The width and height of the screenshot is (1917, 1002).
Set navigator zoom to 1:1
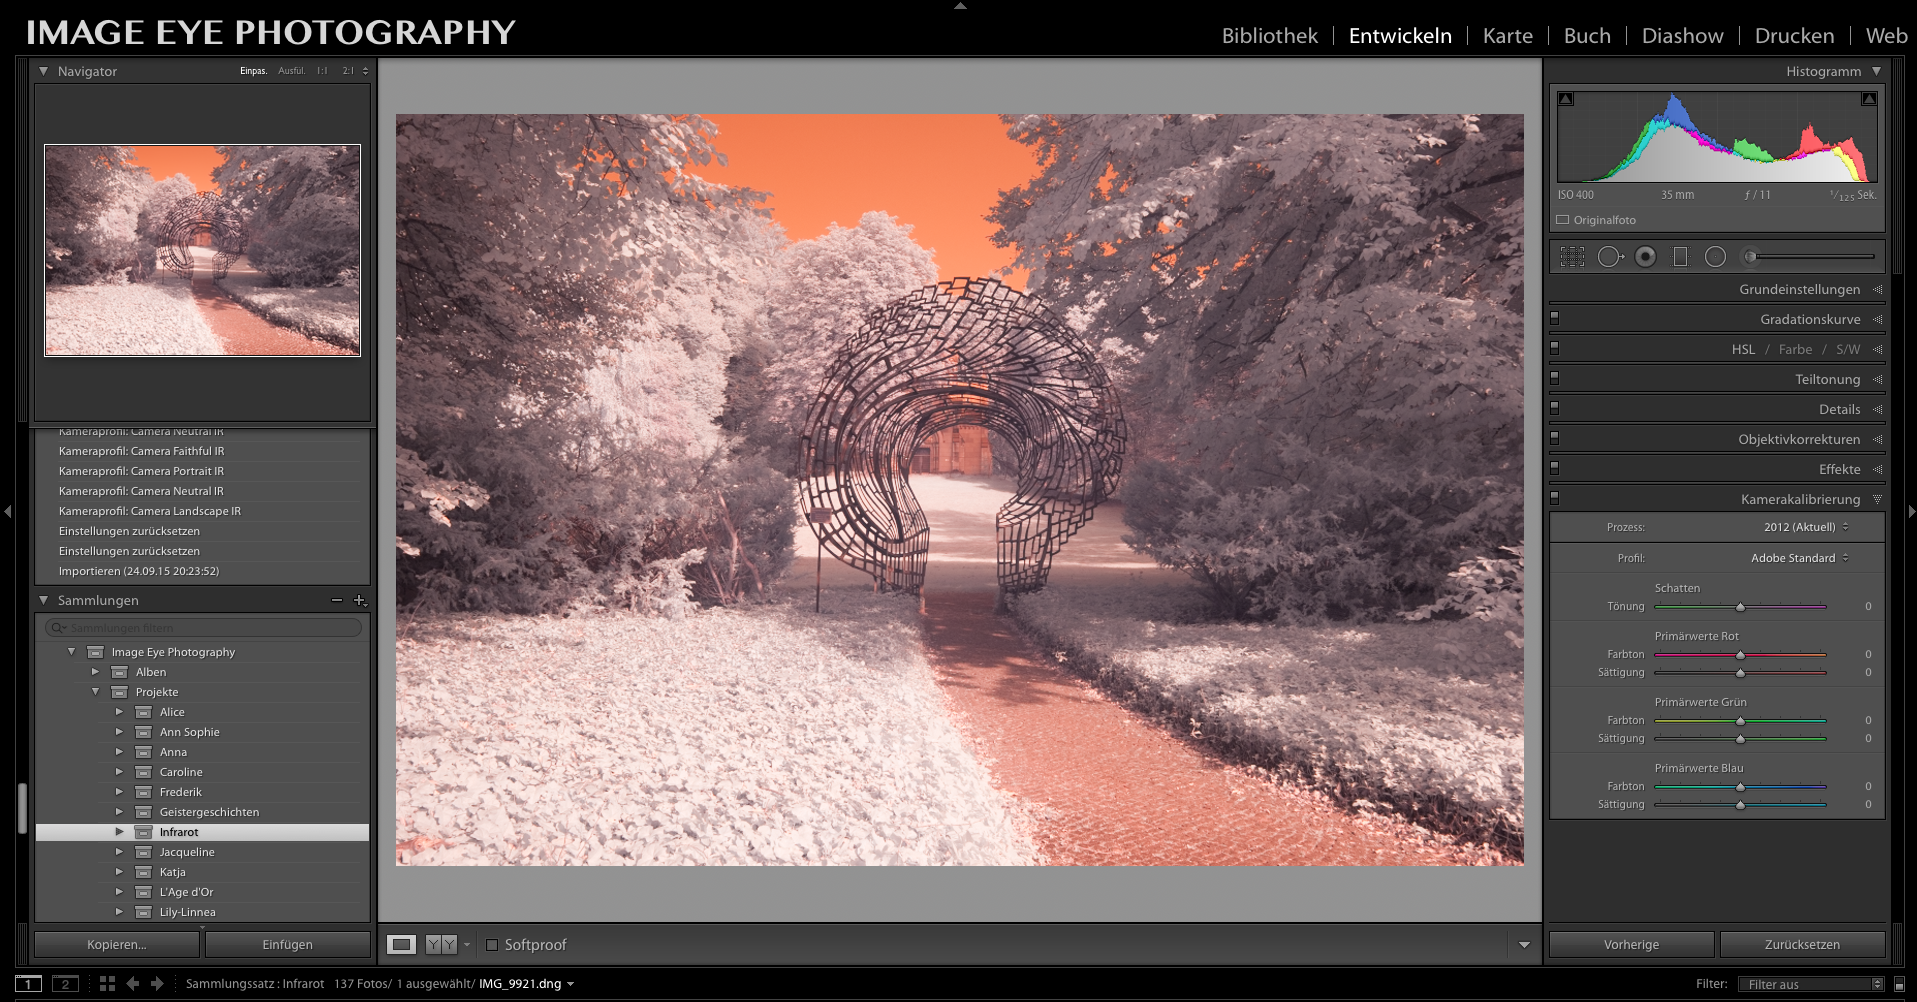tap(322, 71)
